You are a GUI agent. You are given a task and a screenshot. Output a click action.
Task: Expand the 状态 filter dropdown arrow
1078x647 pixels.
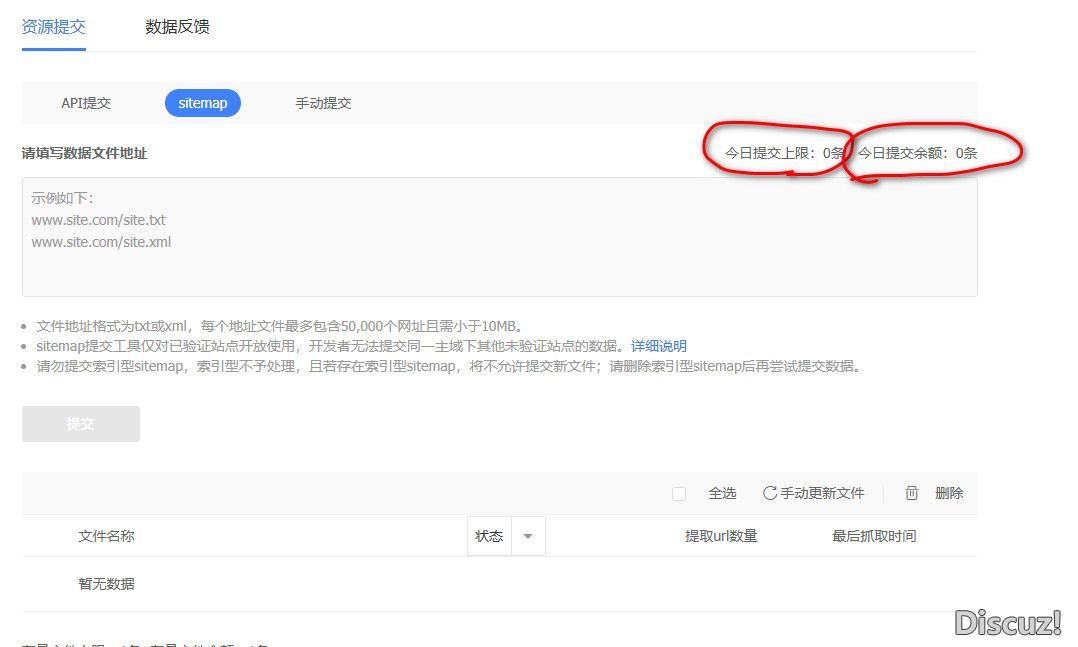(x=528, y=536)
